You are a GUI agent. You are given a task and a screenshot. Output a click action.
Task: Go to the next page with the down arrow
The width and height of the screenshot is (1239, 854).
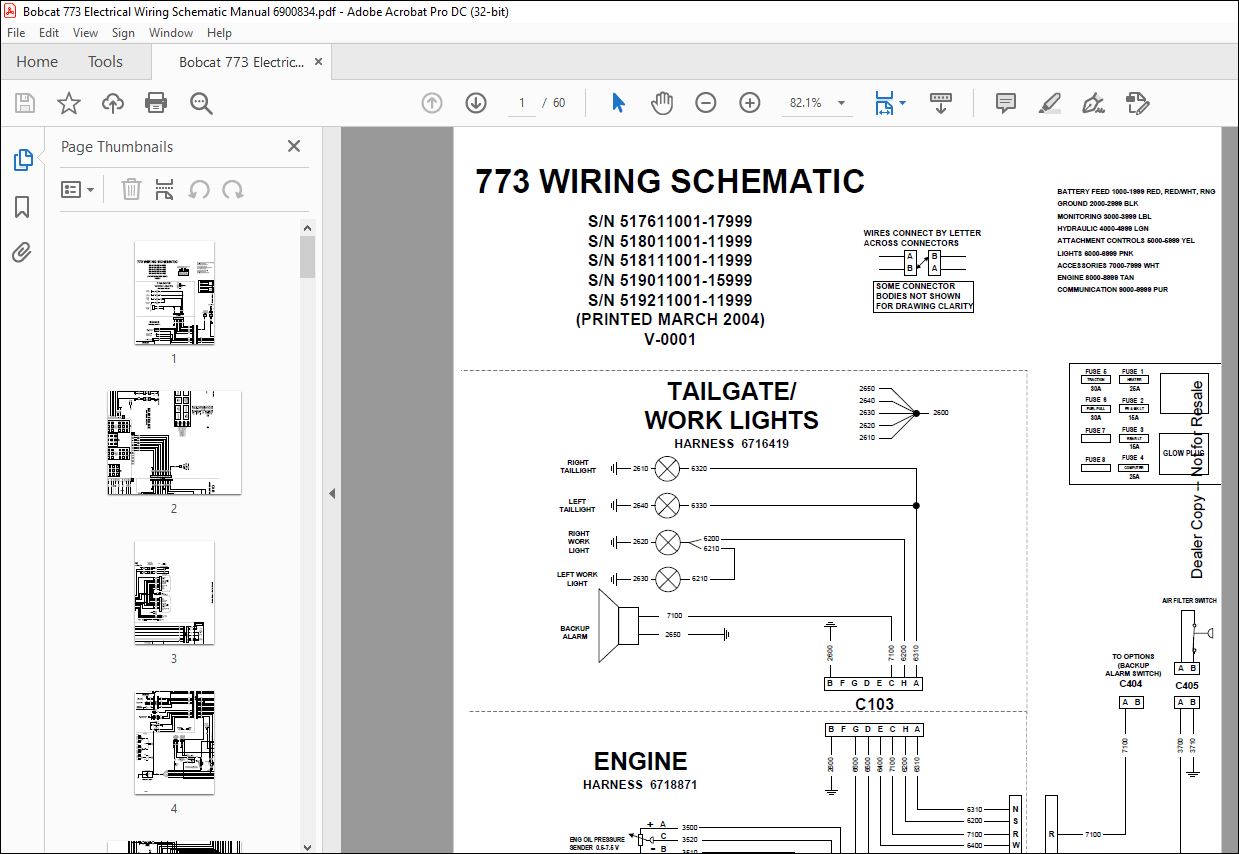(475, 103)
